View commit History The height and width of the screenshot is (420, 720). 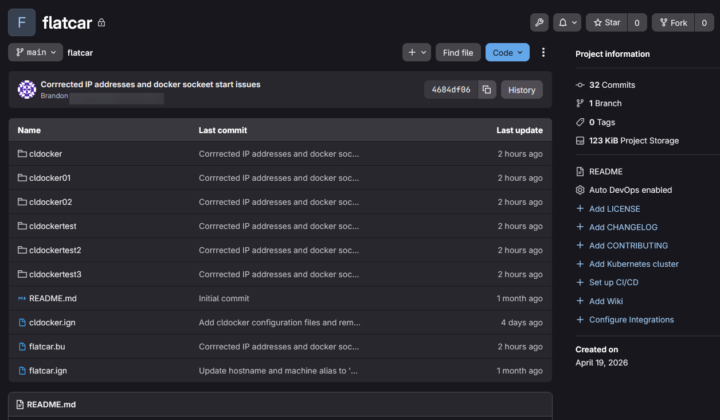pos(522,90)
